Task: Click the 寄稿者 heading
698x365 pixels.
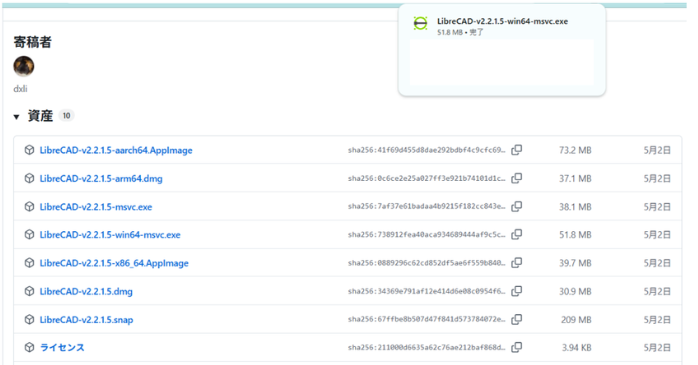Action: [x=32, y=42]
